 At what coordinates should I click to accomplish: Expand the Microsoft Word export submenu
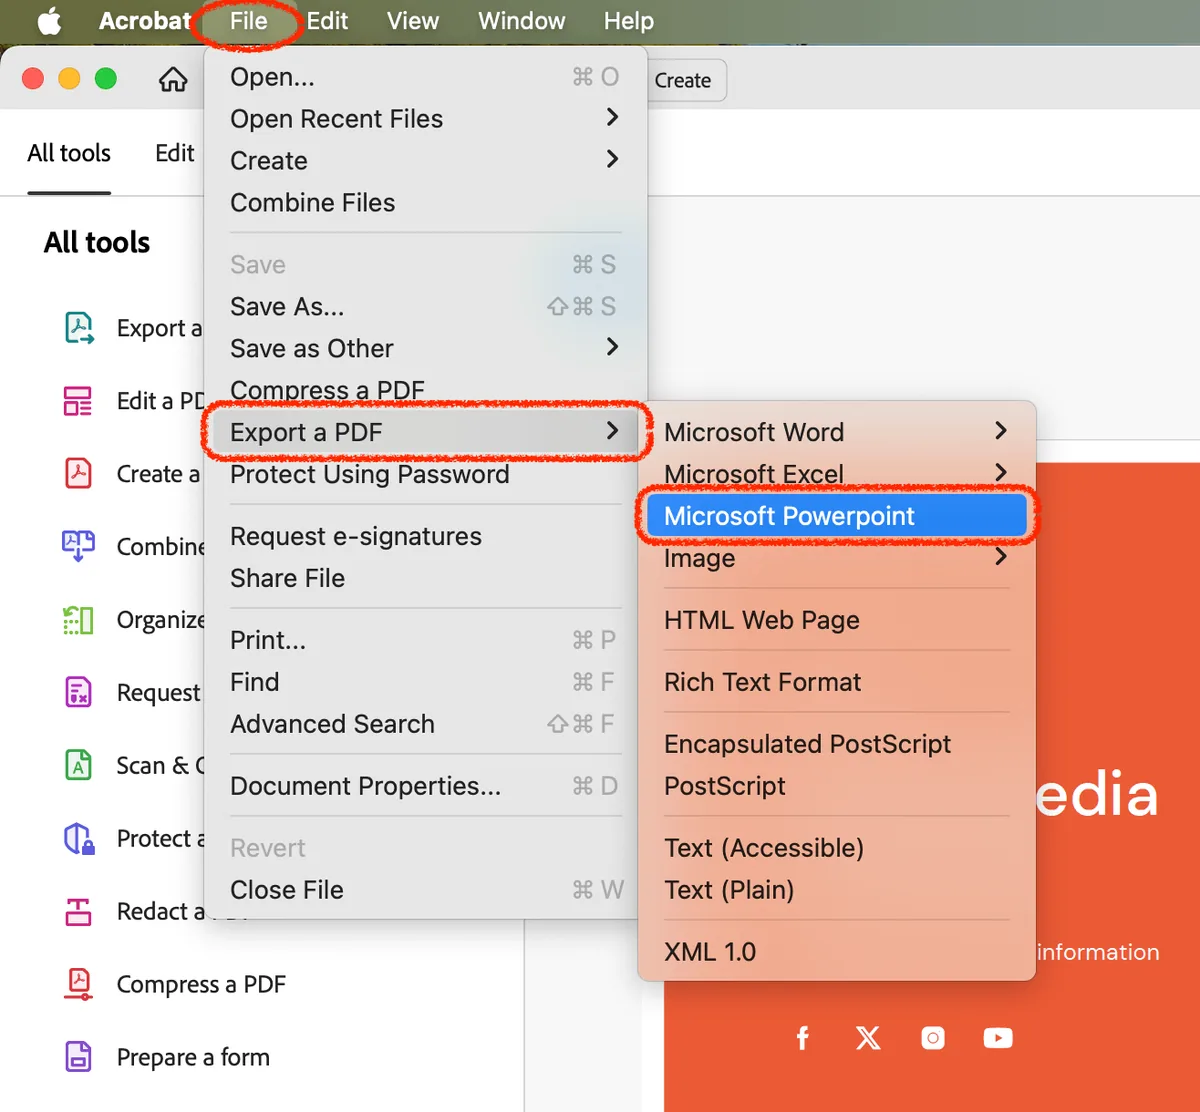(x=836, y=432)
